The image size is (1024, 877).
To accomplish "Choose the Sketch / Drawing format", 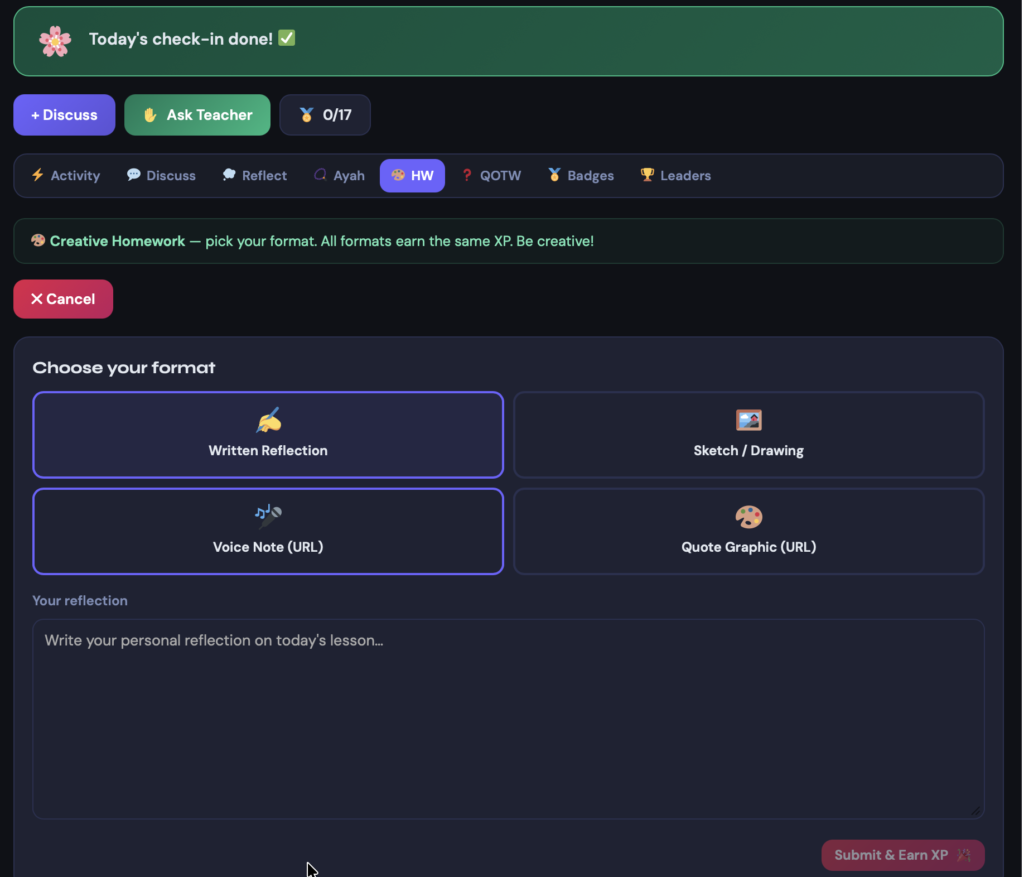I will pyautogui.click(x=748, y=435).
